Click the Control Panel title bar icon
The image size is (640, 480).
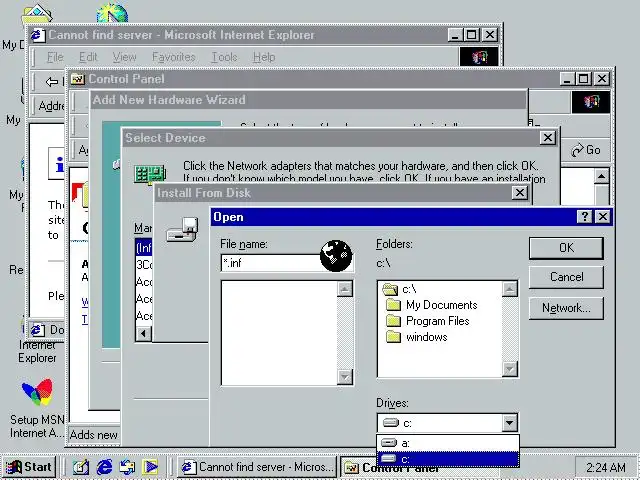pyautogui.click(x=77, y=79)
